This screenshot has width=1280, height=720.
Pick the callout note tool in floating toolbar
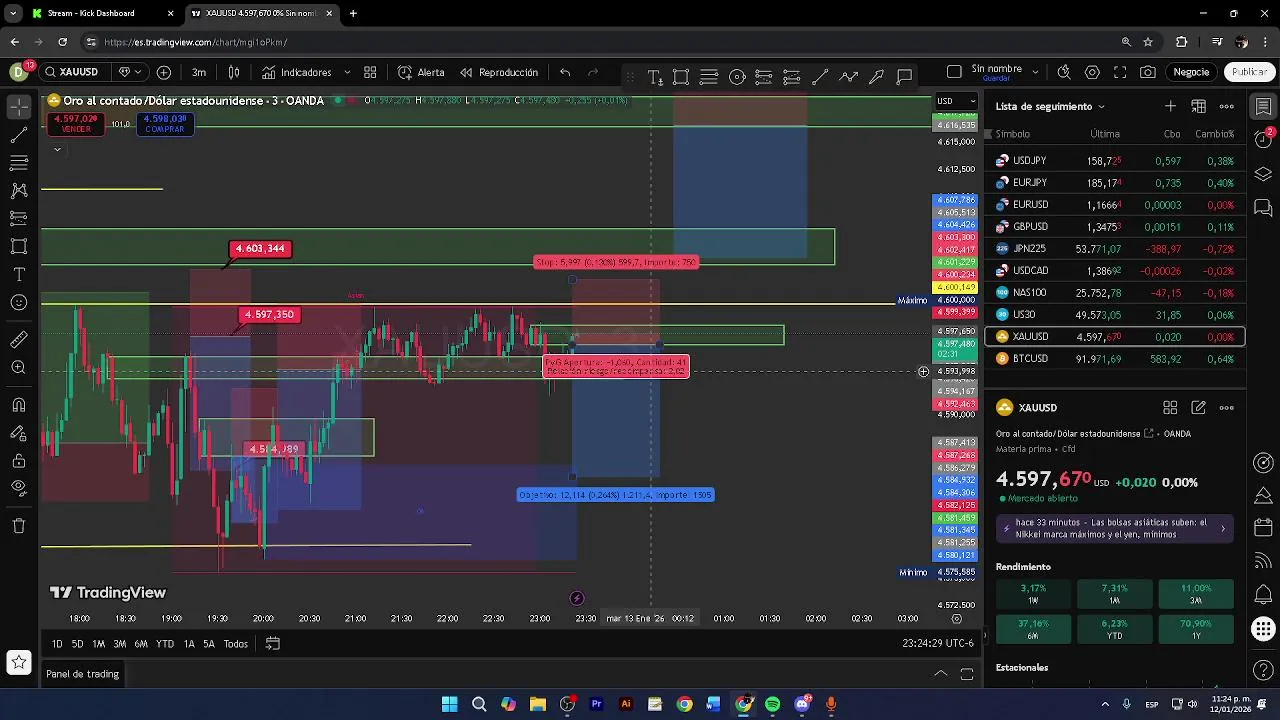click(905, 77)
